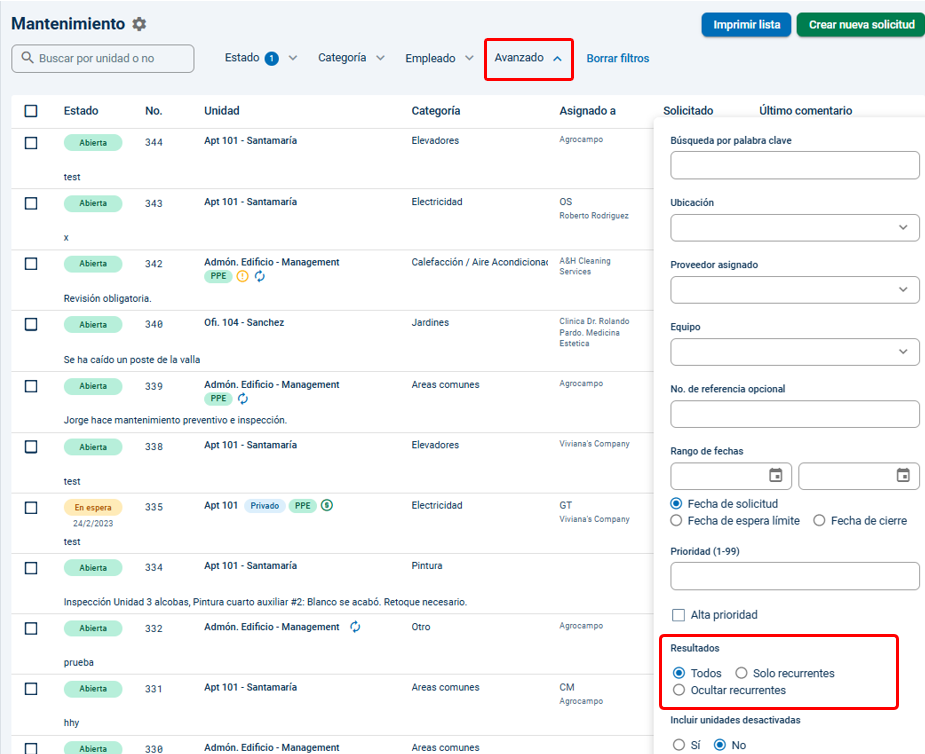
Task: Click Pintura category of request 334
Action: point(427,566)
